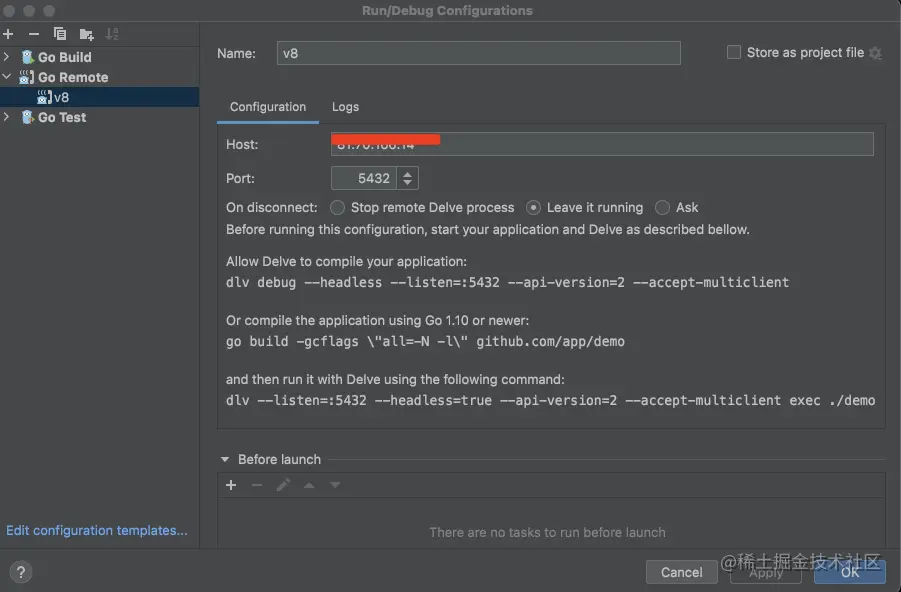Image resolution: width=901 pixels, height=592 pixels.
Task: Select the Go Test category
Action: [62, 117]
